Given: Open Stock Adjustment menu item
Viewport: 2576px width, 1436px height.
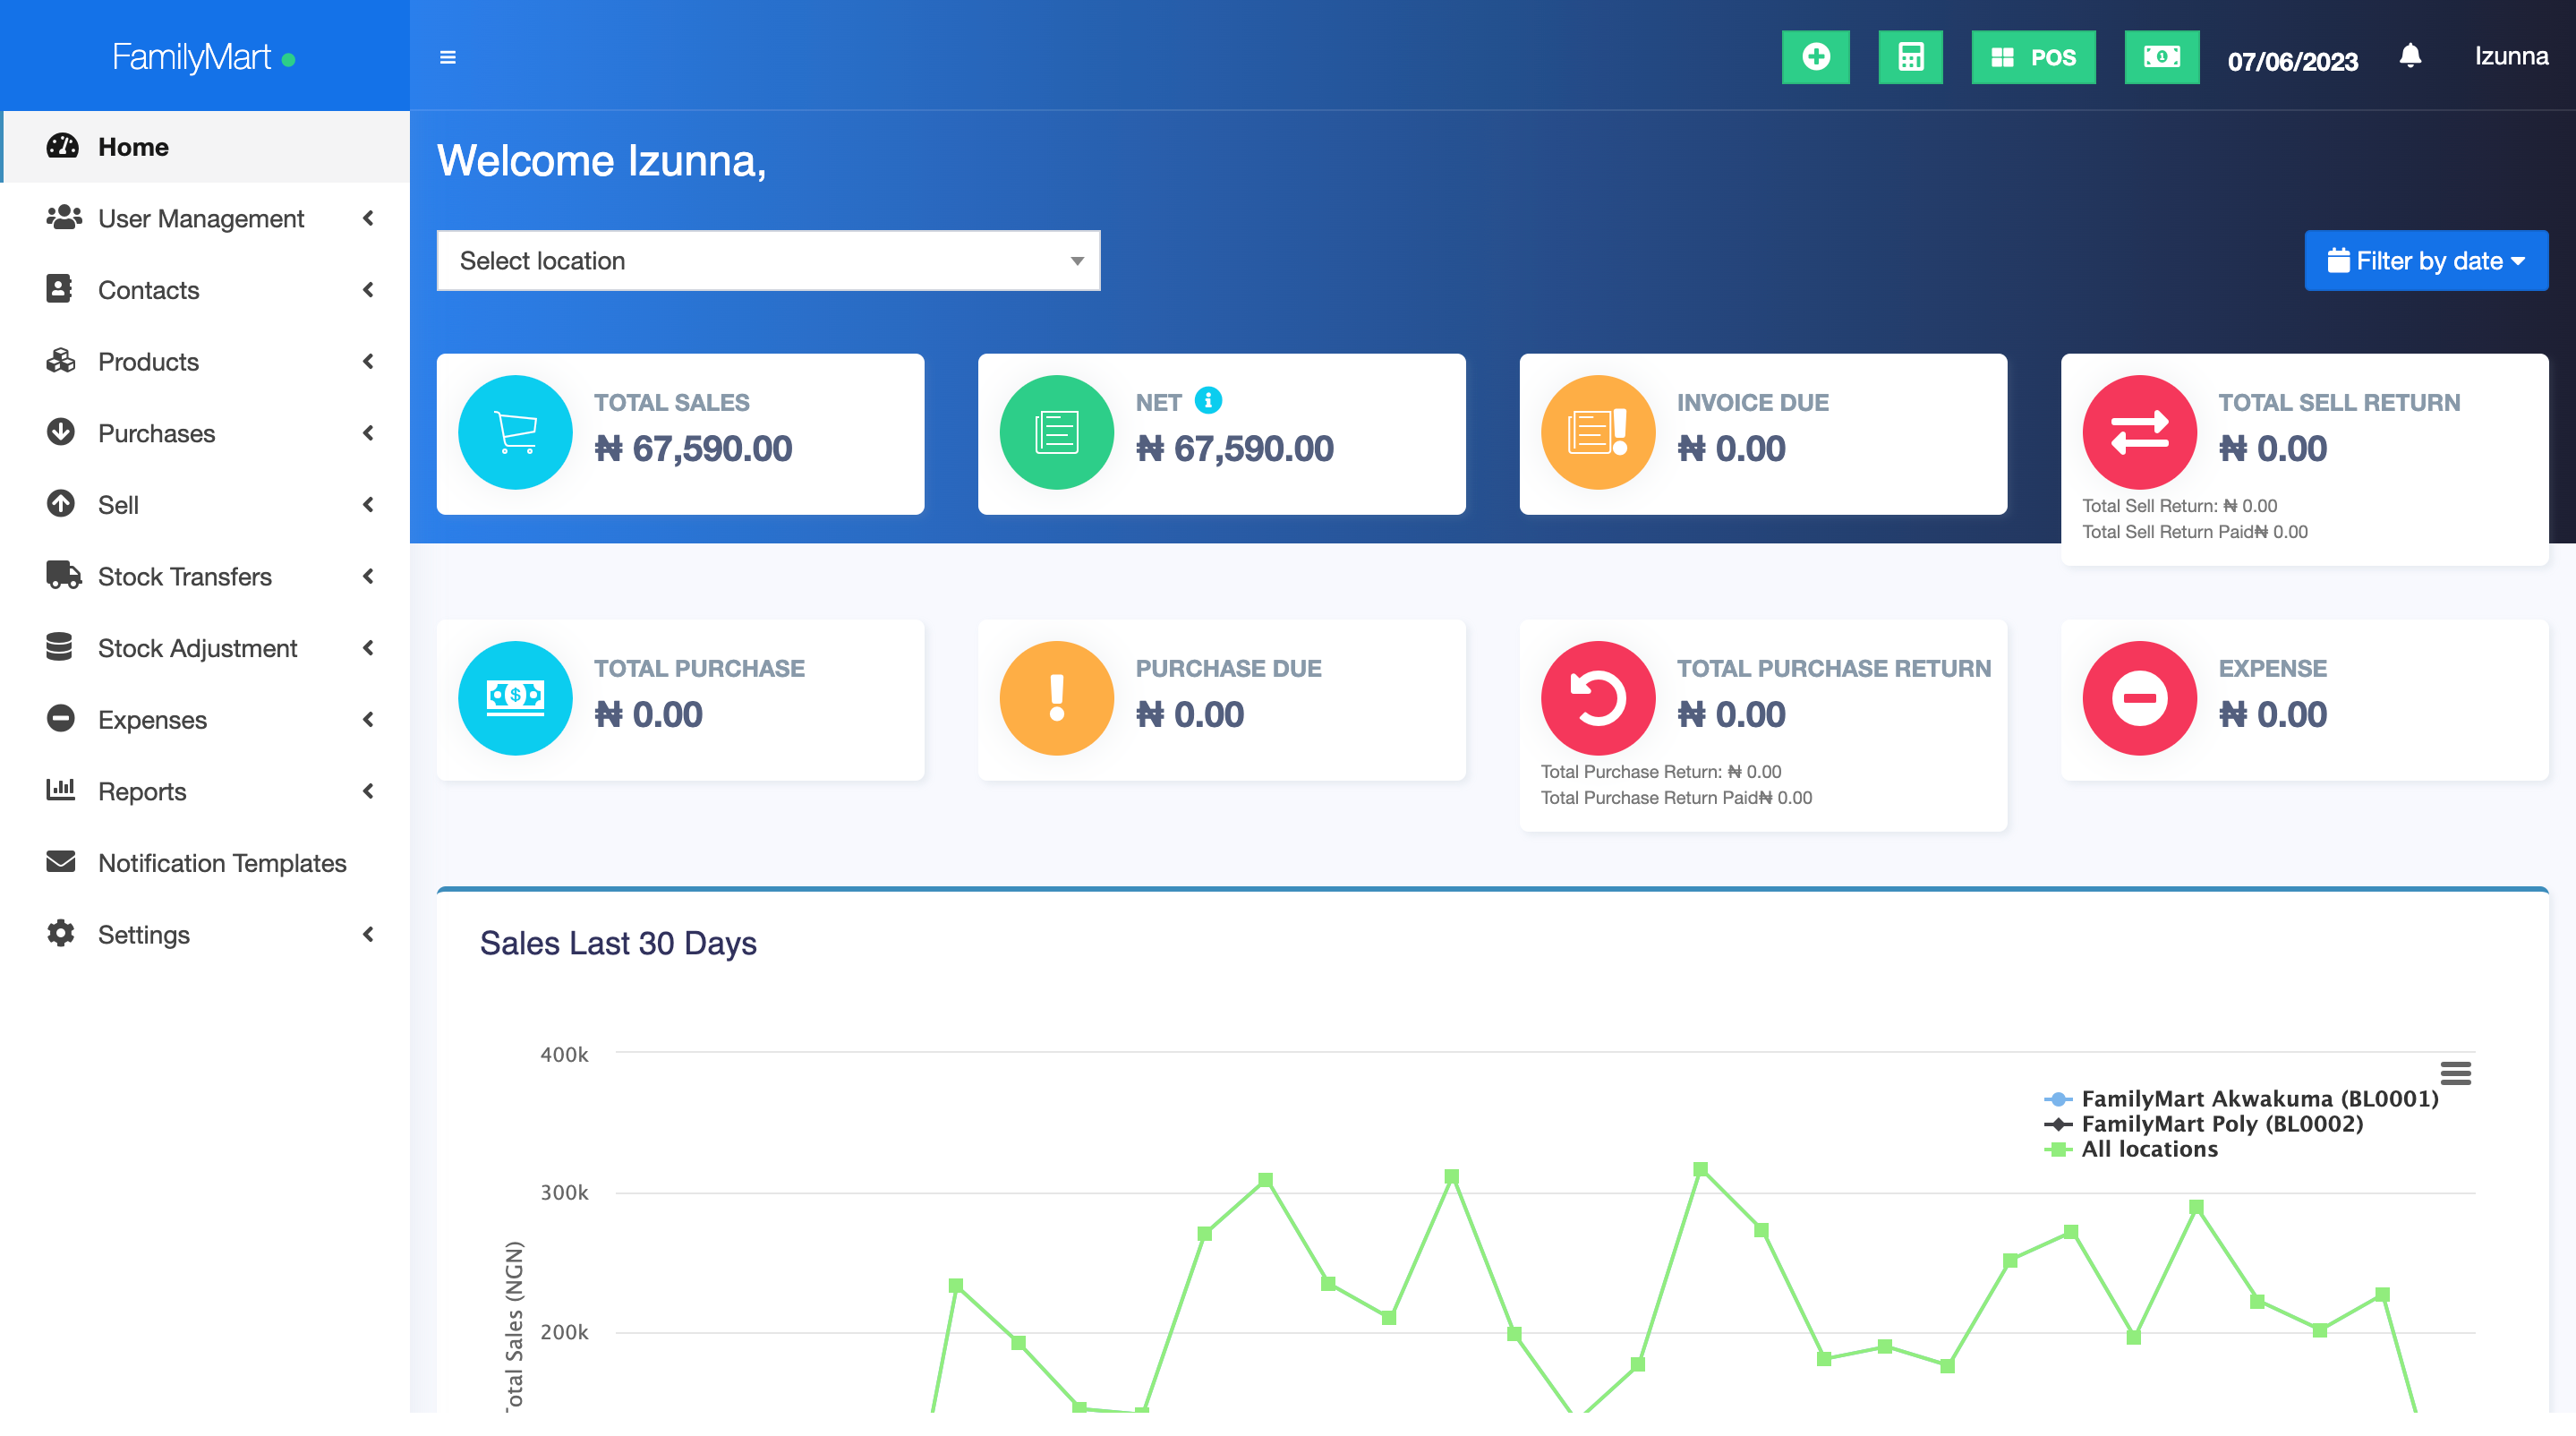Looking at the screenshot, I should (206, 648).
